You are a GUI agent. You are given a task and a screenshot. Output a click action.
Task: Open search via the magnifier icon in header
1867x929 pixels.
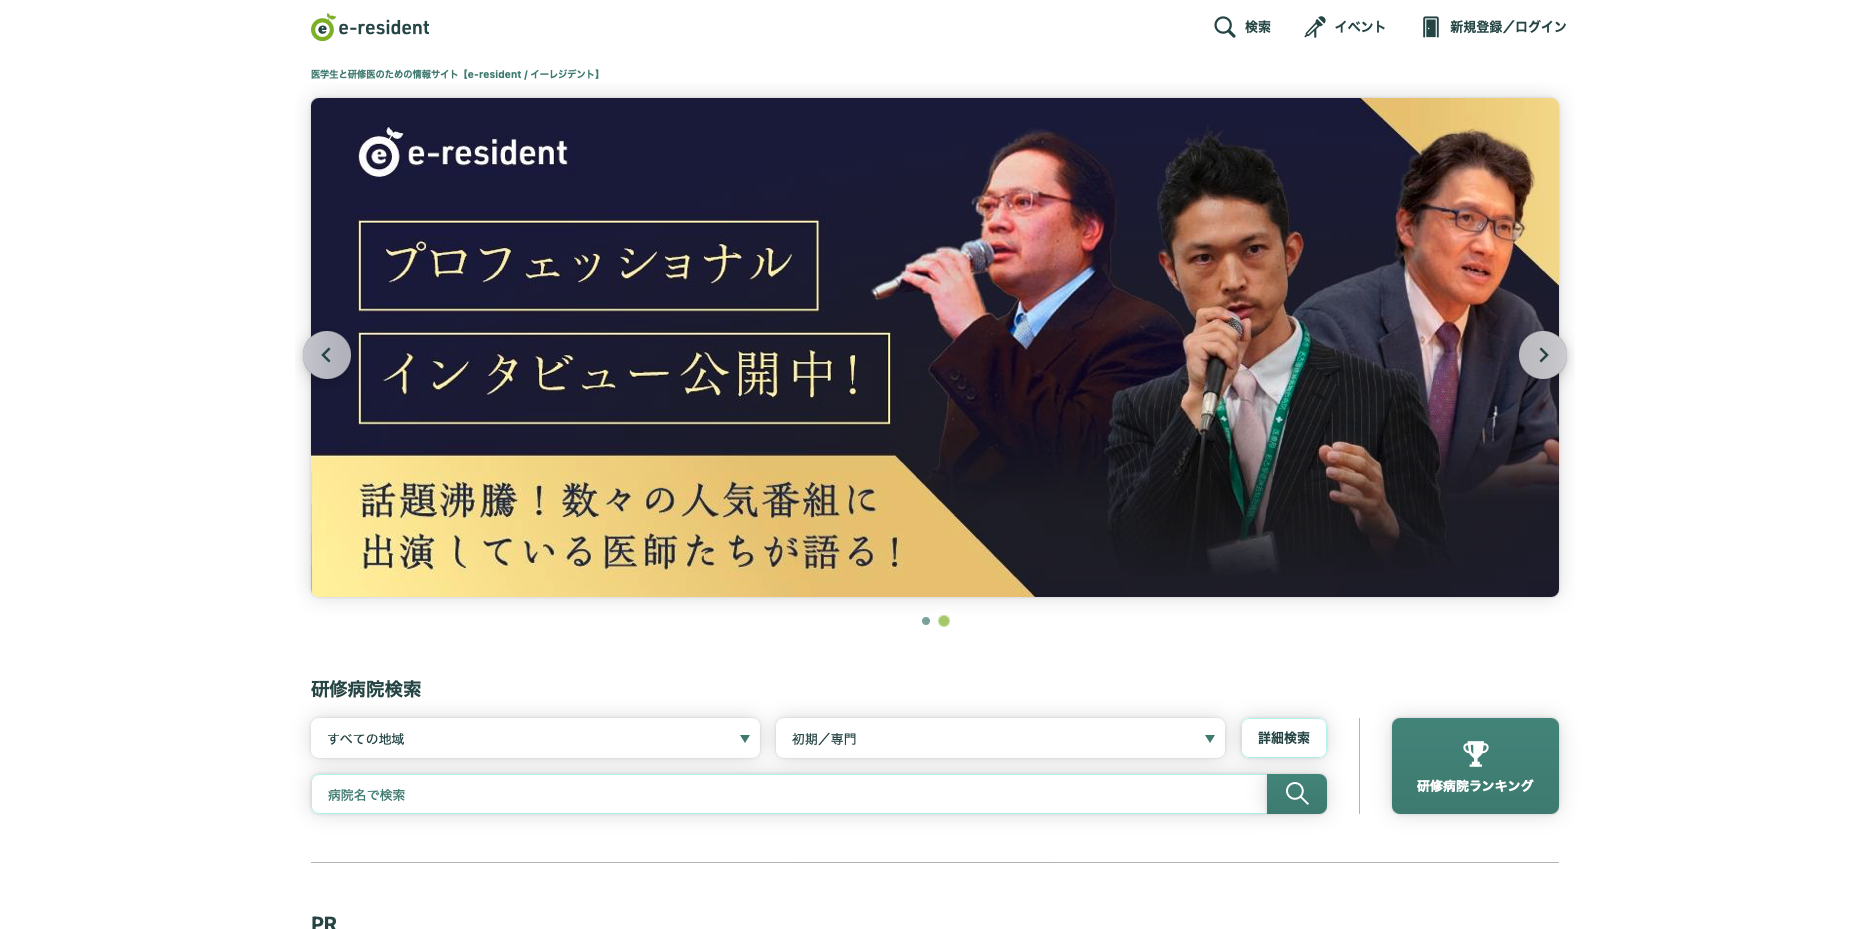1224,27
